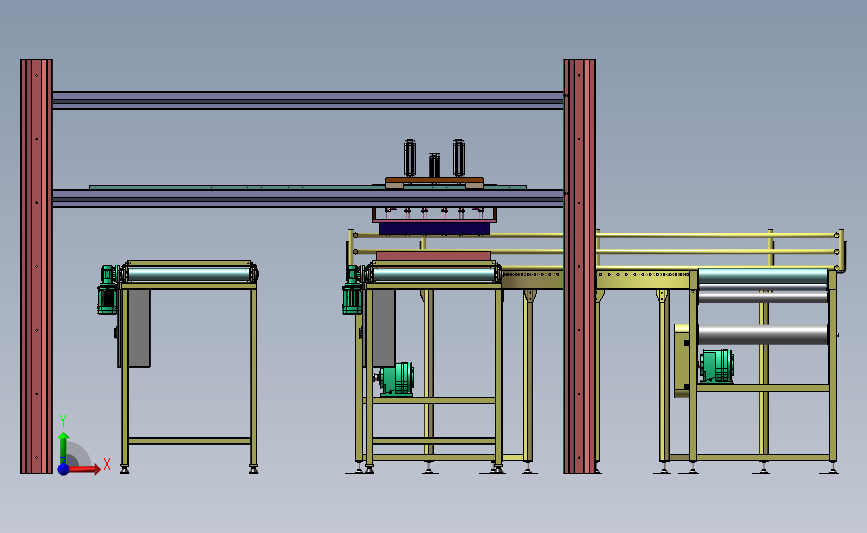
Task: Click the blue origin ball of the triad
Action: click(x=63, y=469)
